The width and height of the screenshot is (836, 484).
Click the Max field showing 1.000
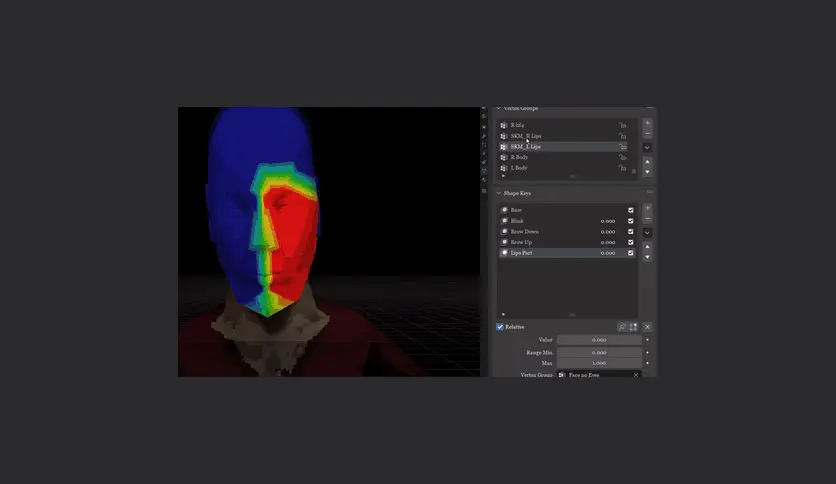[599, 363]
